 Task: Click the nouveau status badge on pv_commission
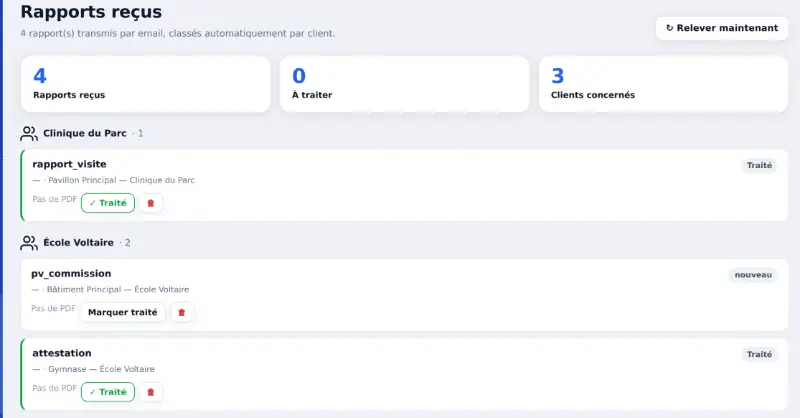click(753, 275)
